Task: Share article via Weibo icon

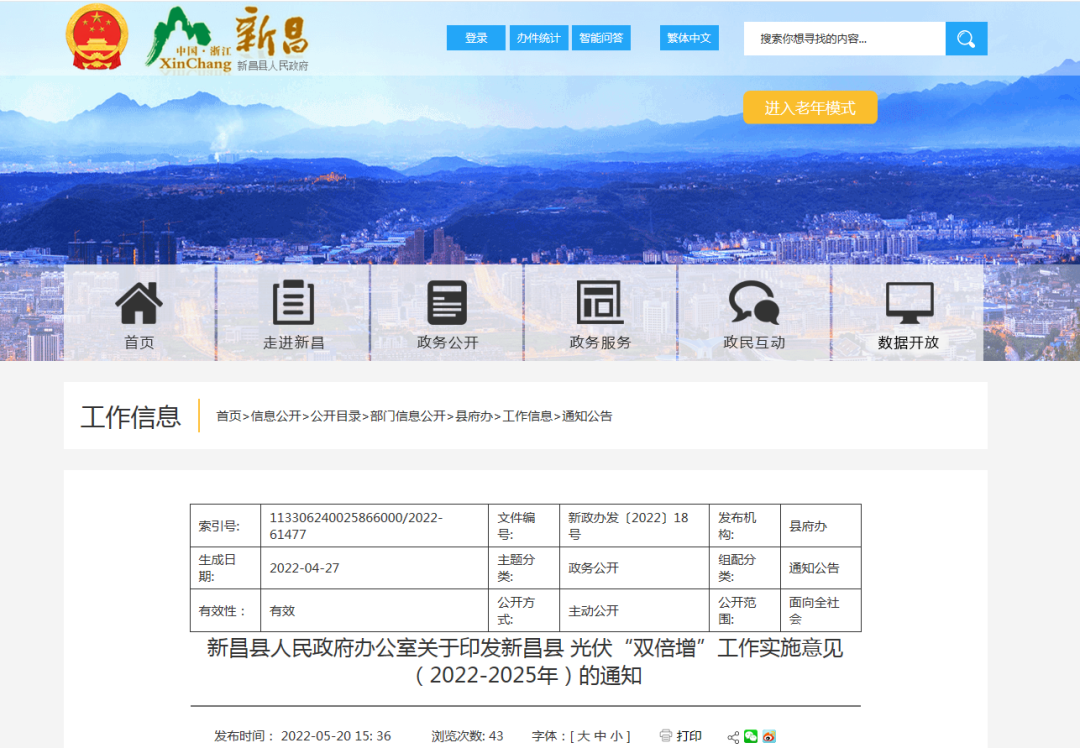Action: pyautogui.click(x=768, y=737)
